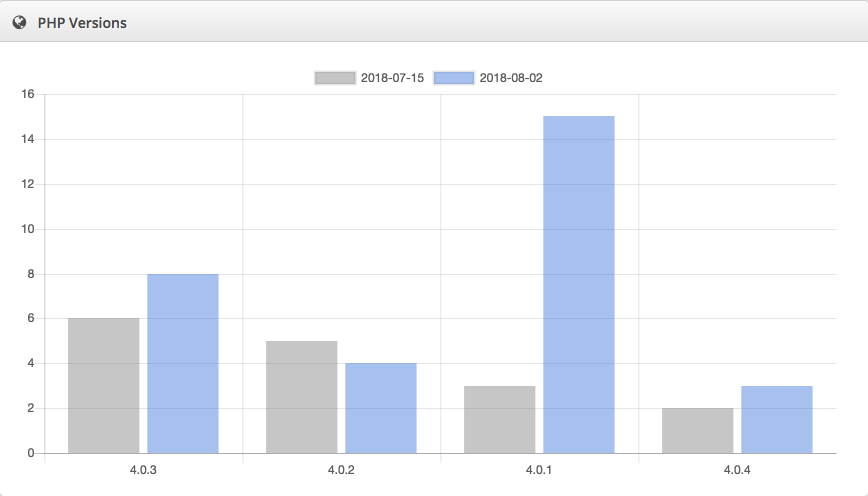Image resolution: width=868 pixels, height=496 pixels.
Task: Select the blue bar for version 4.0.2
Action: [x=381, y=408]
